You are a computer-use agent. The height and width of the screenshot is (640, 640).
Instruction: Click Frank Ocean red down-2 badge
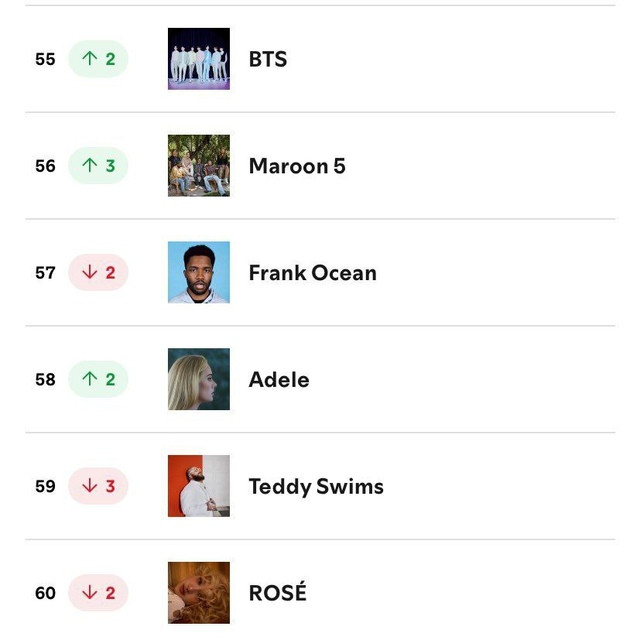click(98, 272)
